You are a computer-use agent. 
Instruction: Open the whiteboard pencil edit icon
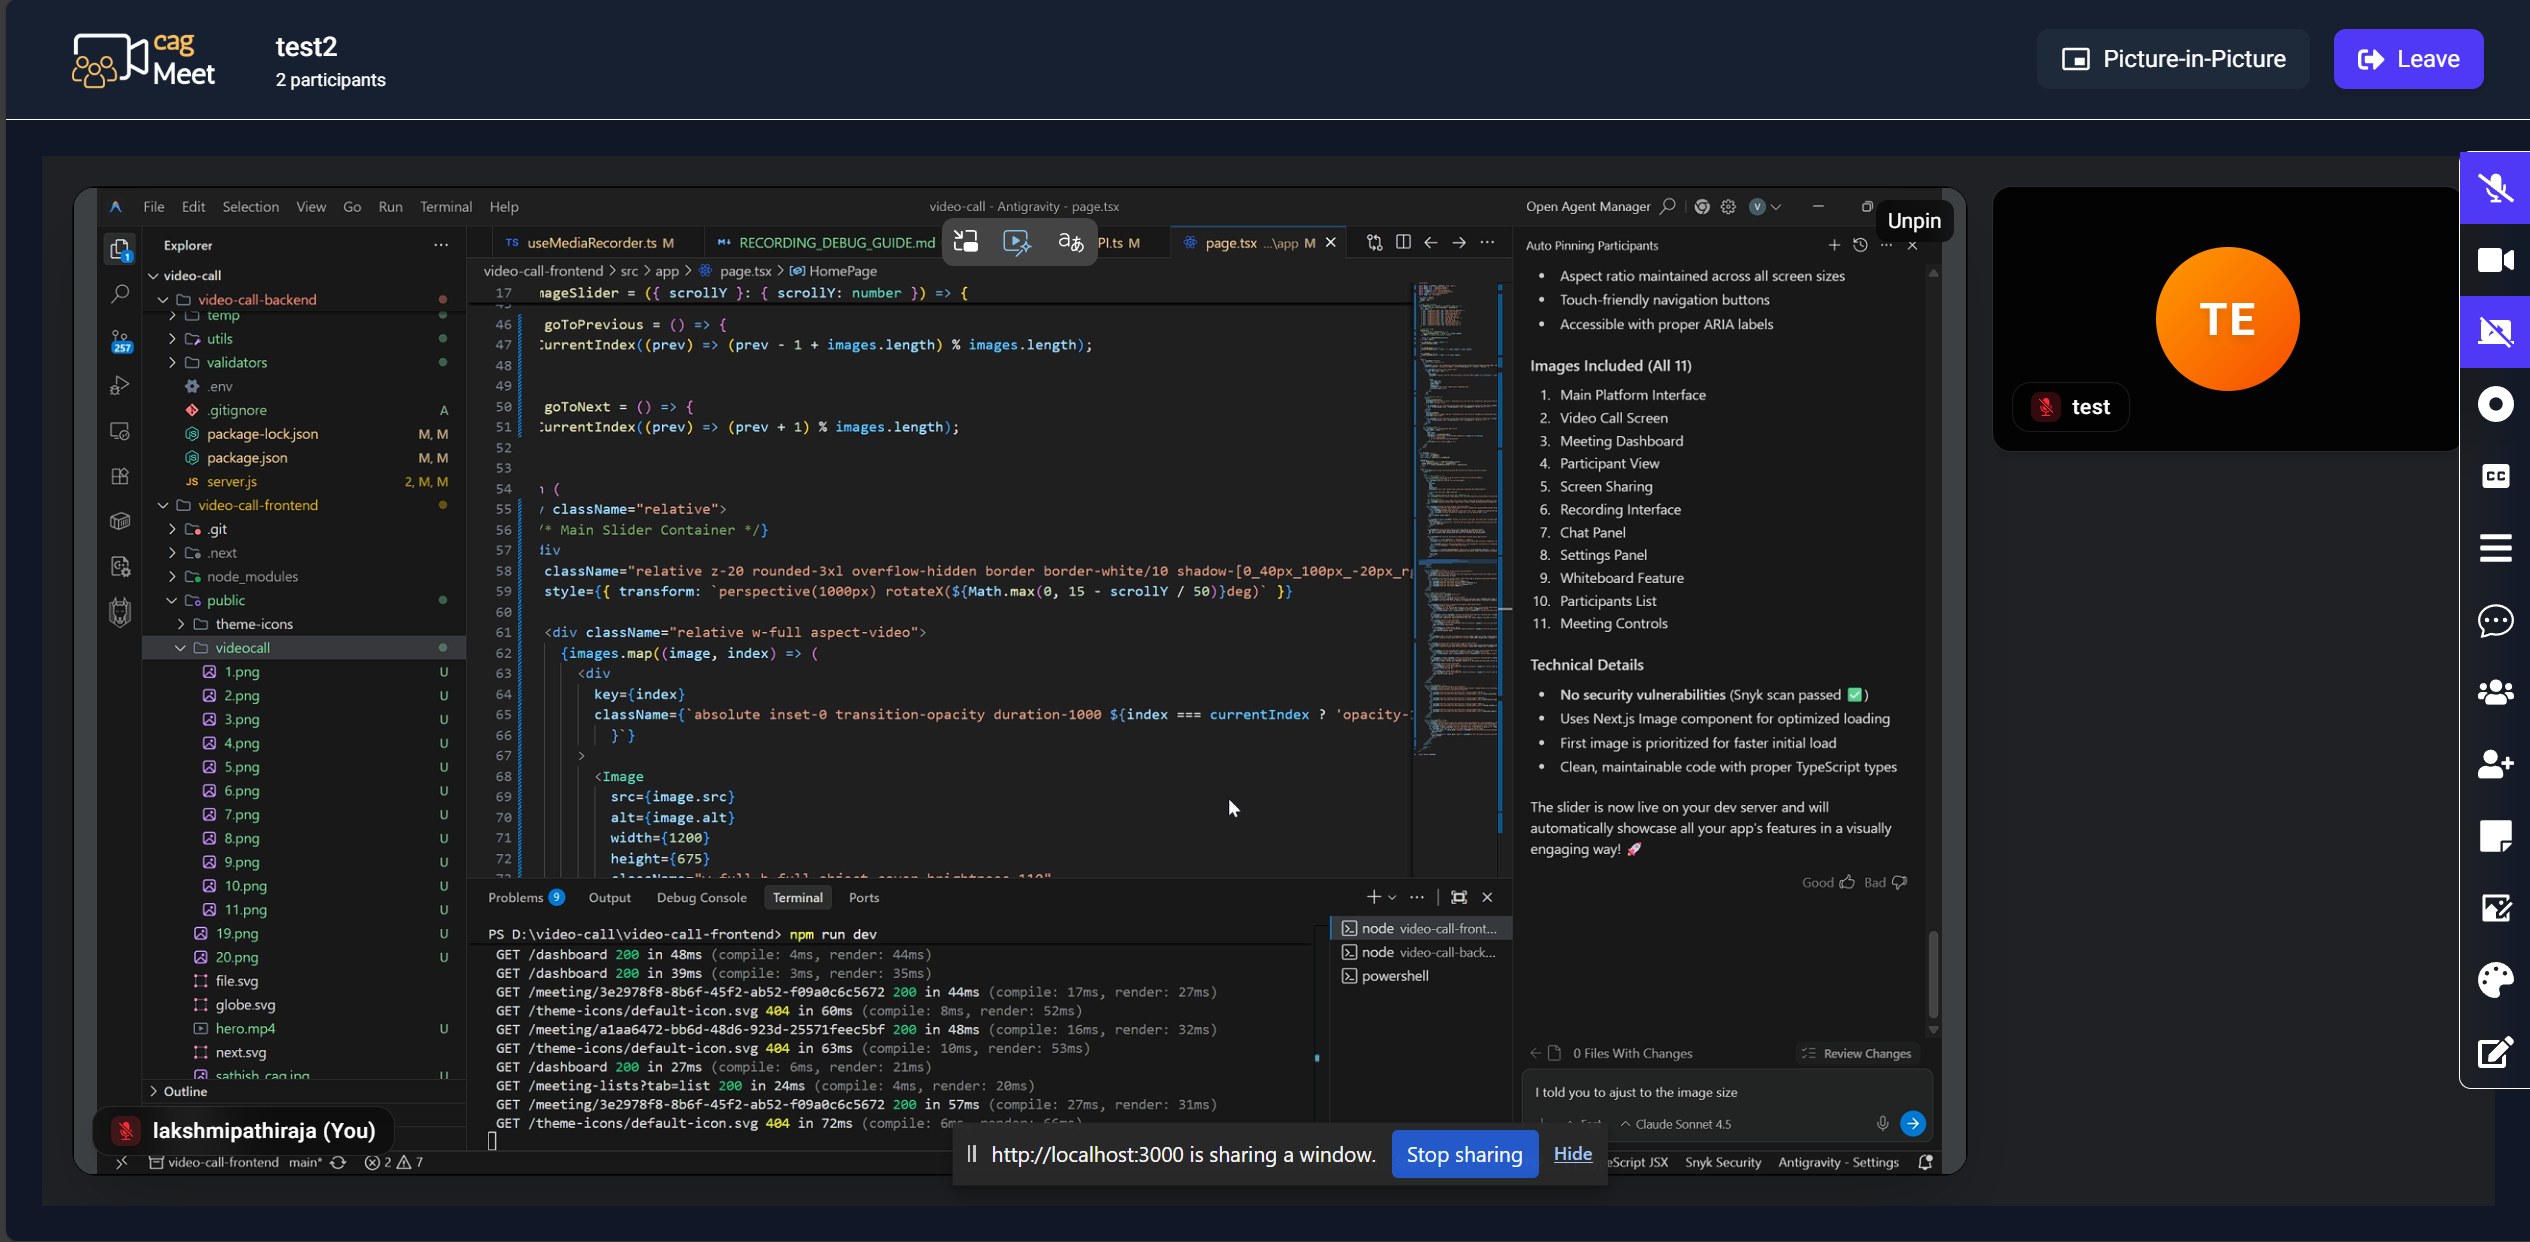(x=2495, y=1052)
